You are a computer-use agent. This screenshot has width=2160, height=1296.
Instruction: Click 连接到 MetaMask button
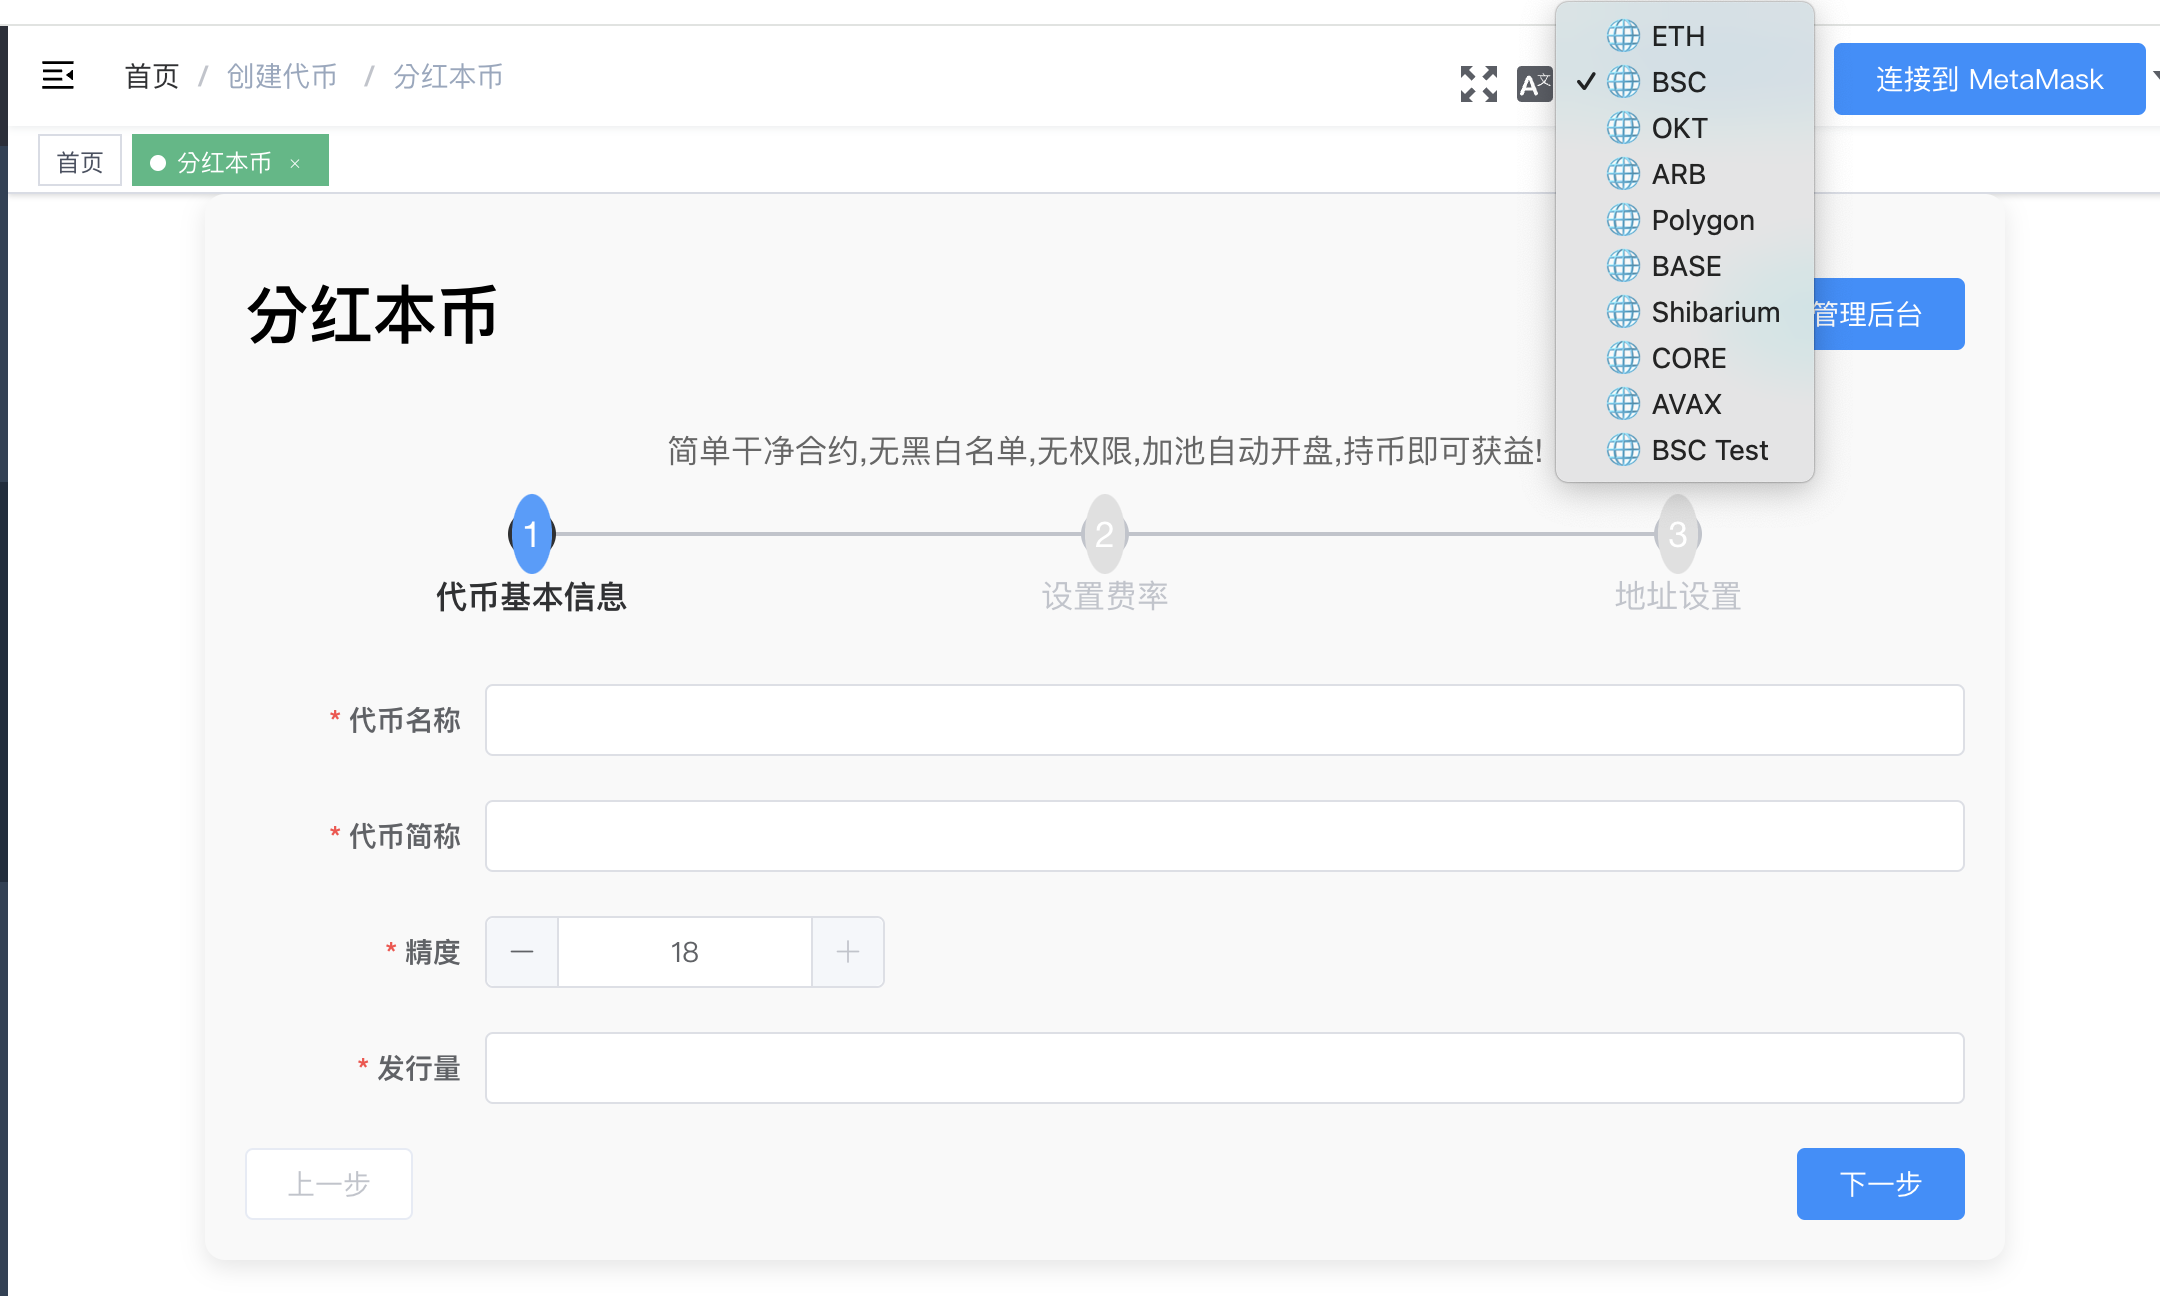1988,79
